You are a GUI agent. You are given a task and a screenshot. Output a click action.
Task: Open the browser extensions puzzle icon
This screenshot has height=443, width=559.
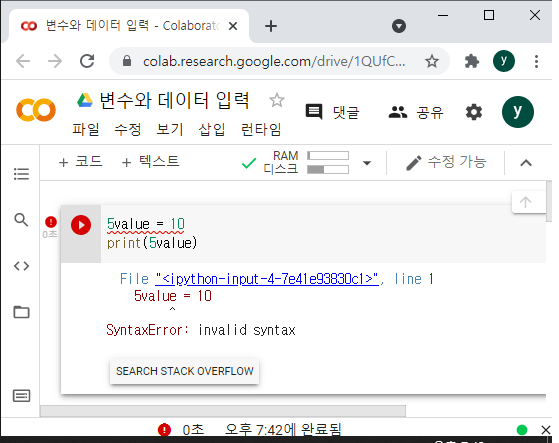pyautogui.click(x=472, y=61)
